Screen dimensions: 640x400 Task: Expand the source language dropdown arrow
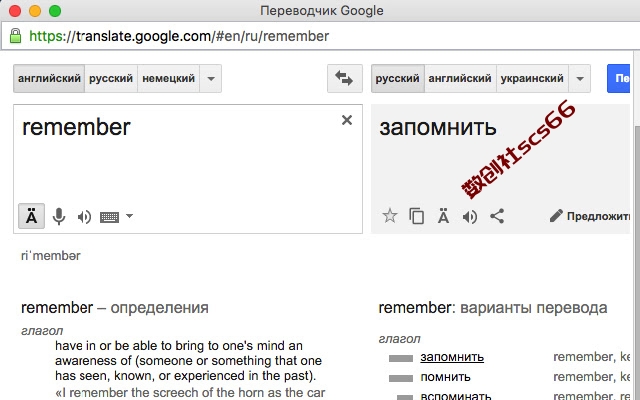(x=211, y=78)
